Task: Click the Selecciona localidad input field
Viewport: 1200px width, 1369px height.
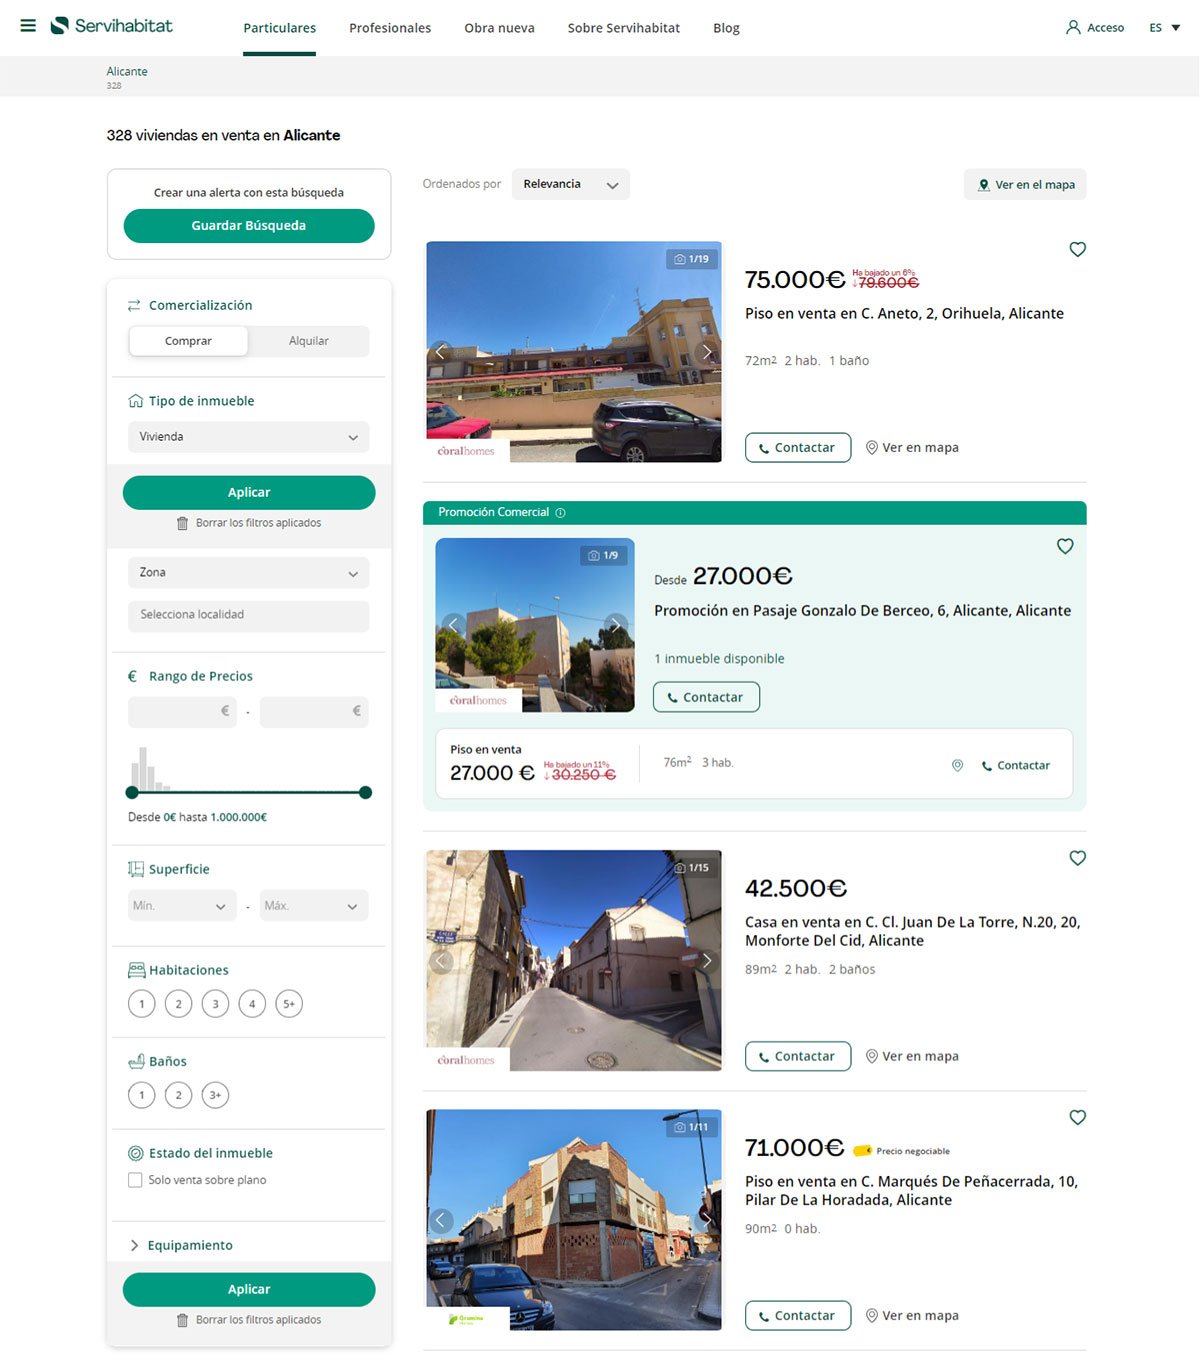Action: click(248, 615)
